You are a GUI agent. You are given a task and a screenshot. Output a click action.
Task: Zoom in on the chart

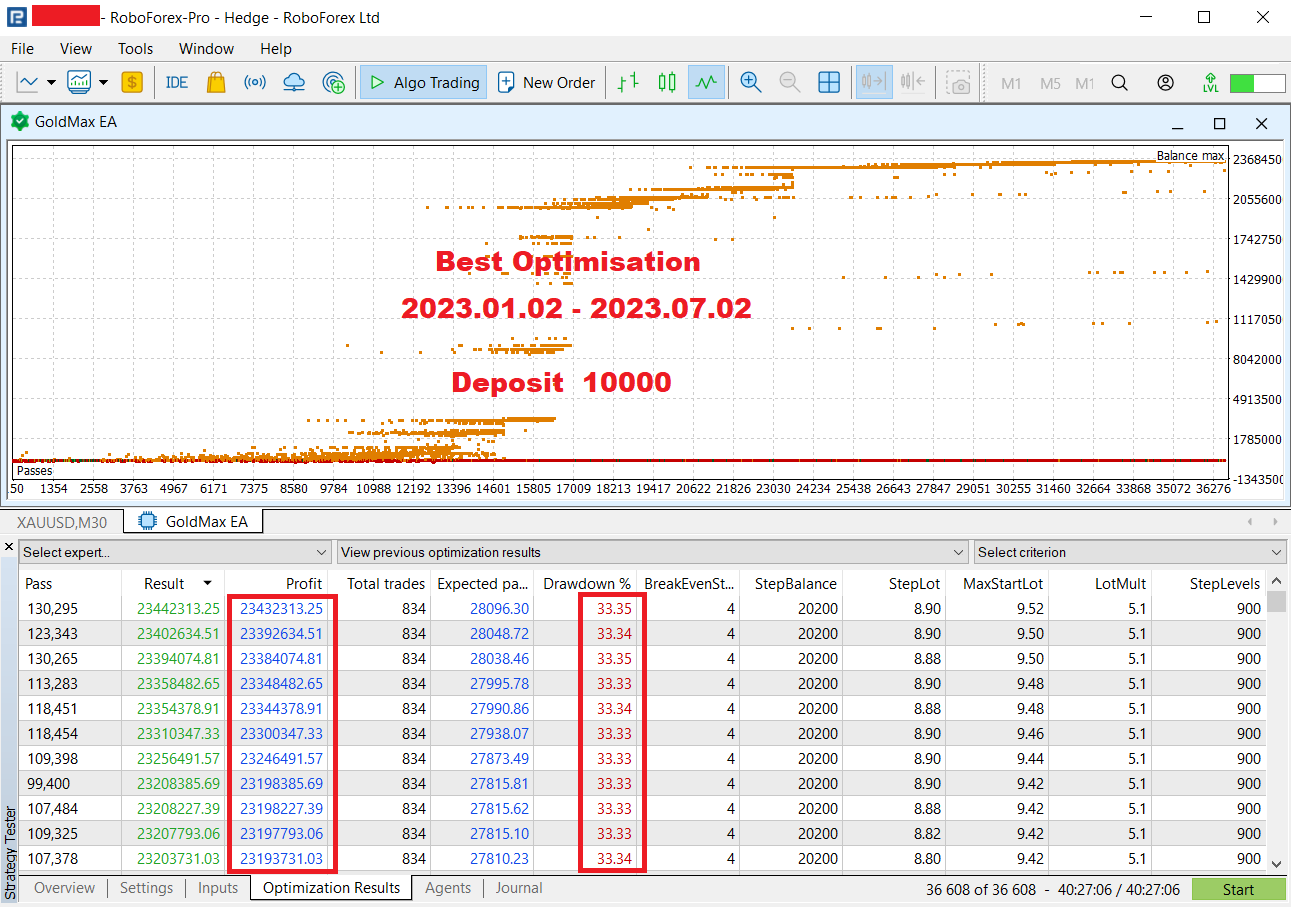[751, 82]
